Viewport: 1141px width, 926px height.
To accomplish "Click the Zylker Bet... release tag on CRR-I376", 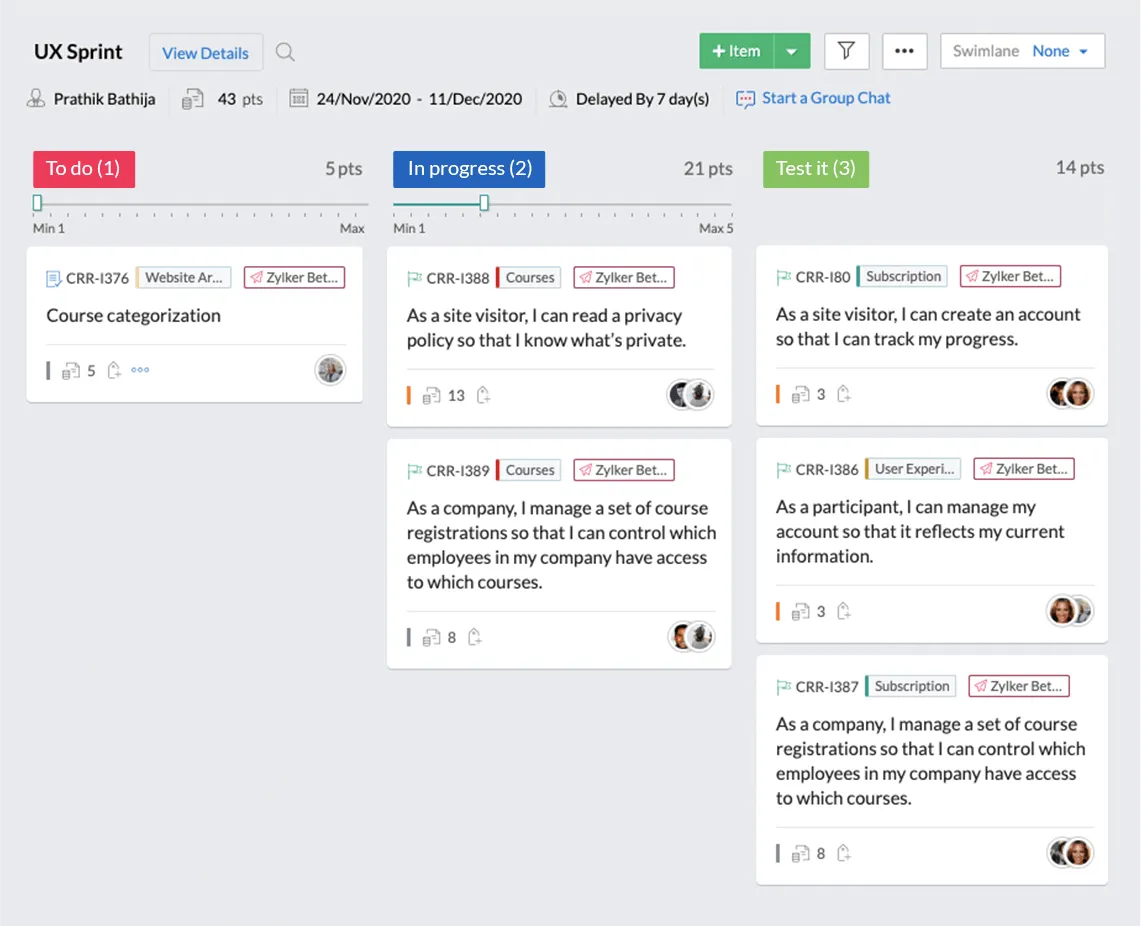I will pos(295,277).
